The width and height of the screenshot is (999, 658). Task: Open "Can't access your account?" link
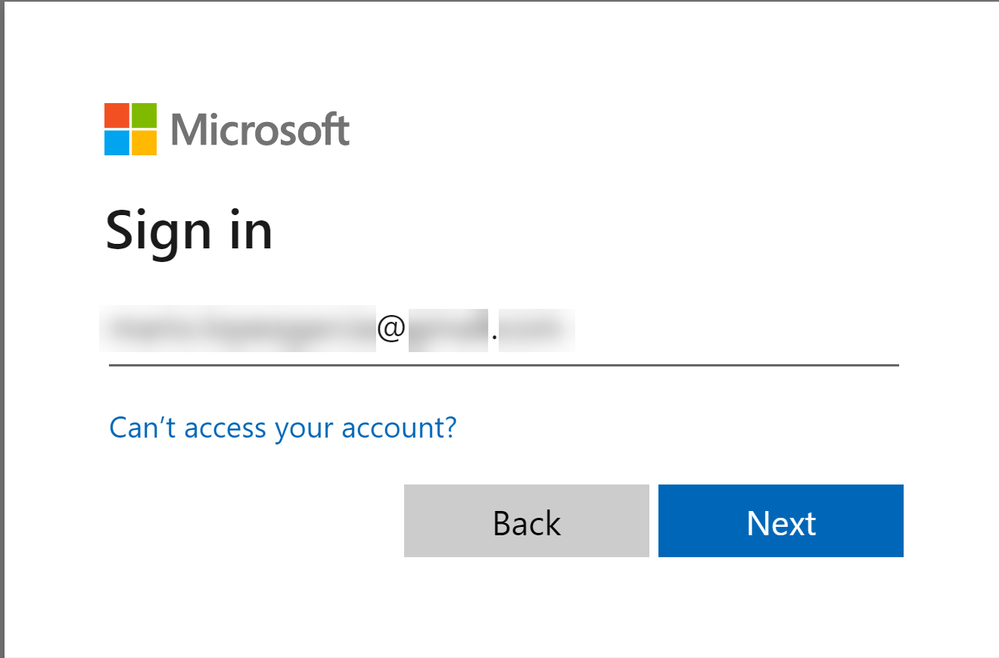tap(282, 428)
